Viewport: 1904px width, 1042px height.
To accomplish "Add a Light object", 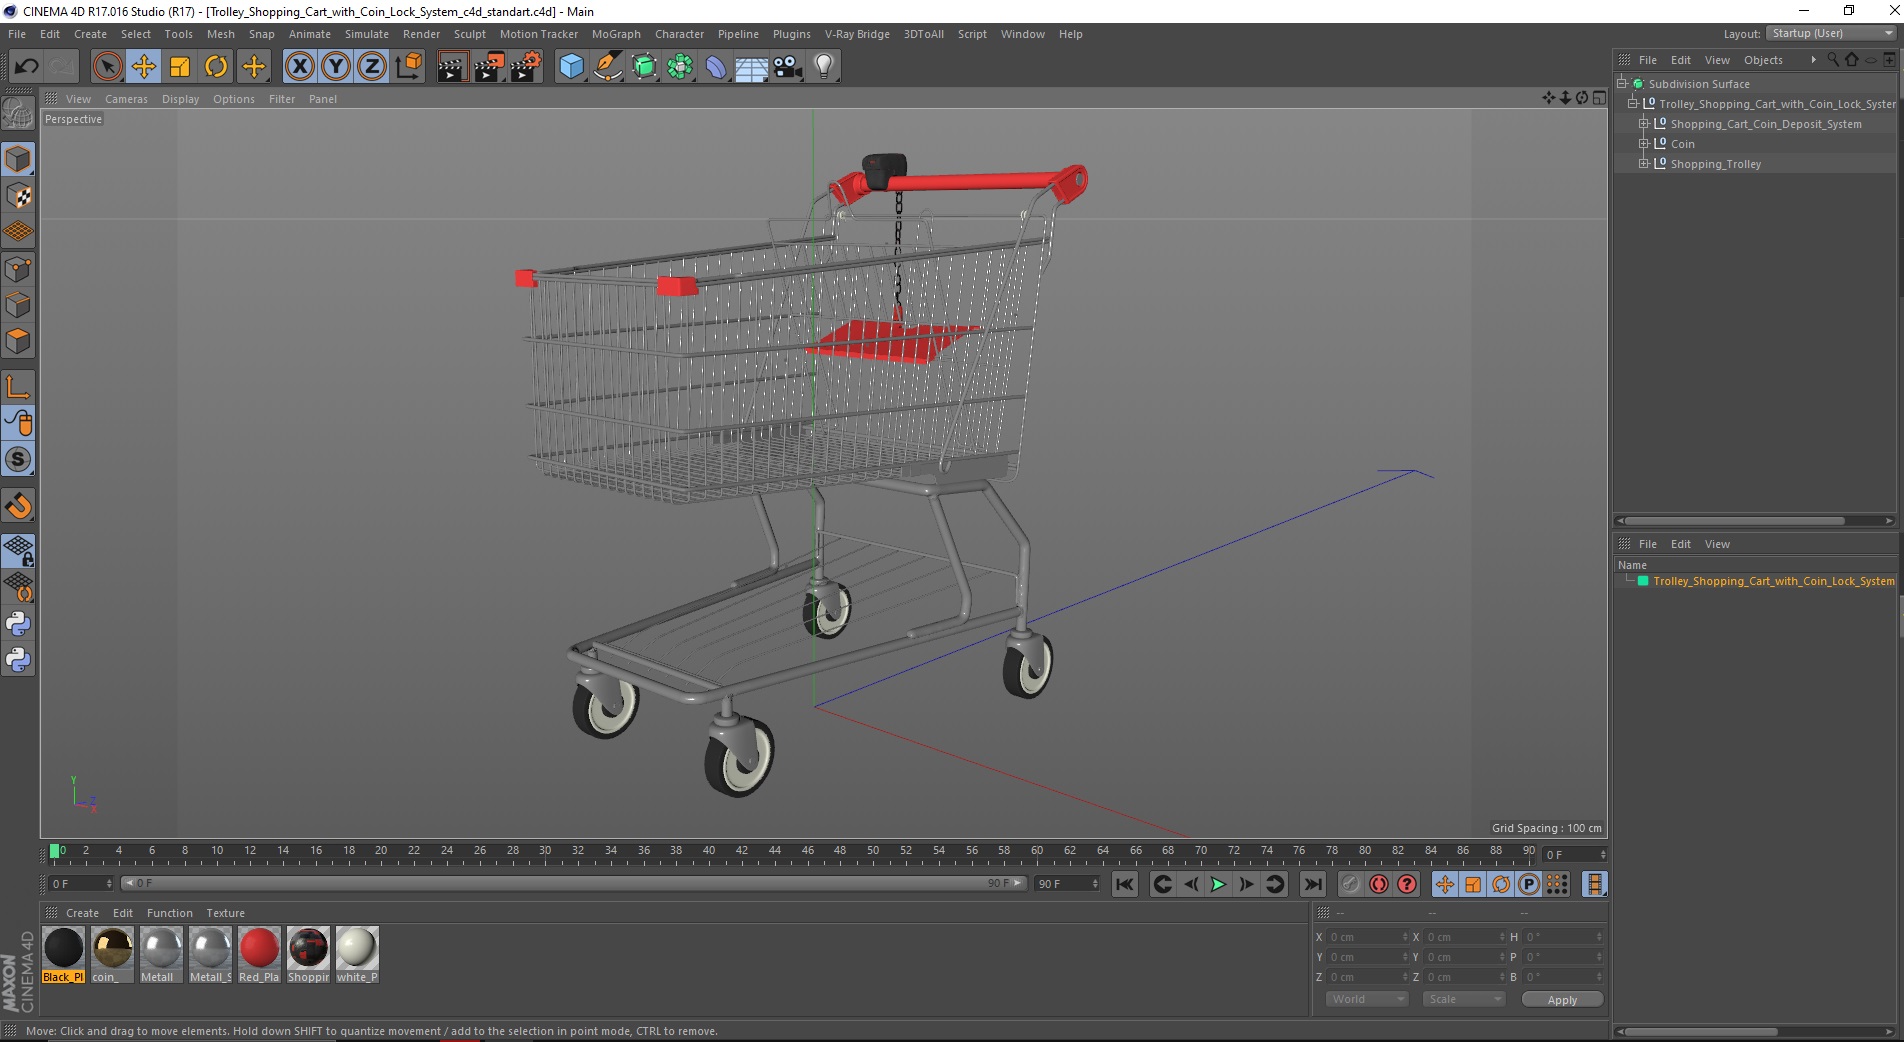I will 824,67.
